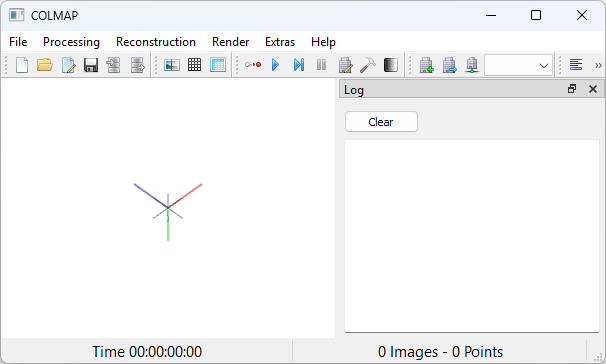Click the building icon with blue arrow
This screenshot has height=364, width=606.
[x=449, y=65]
